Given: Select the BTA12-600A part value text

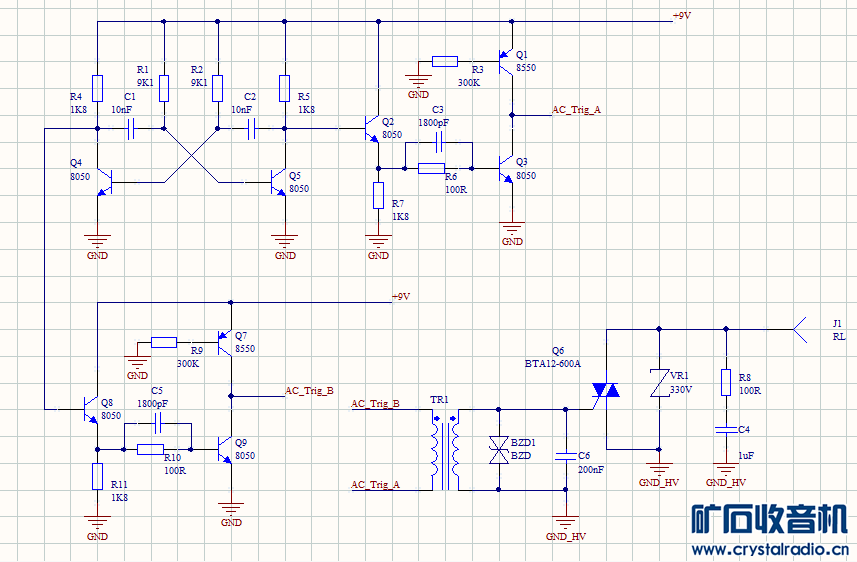Looking at the screenshot, I should [x=553, y=364].
